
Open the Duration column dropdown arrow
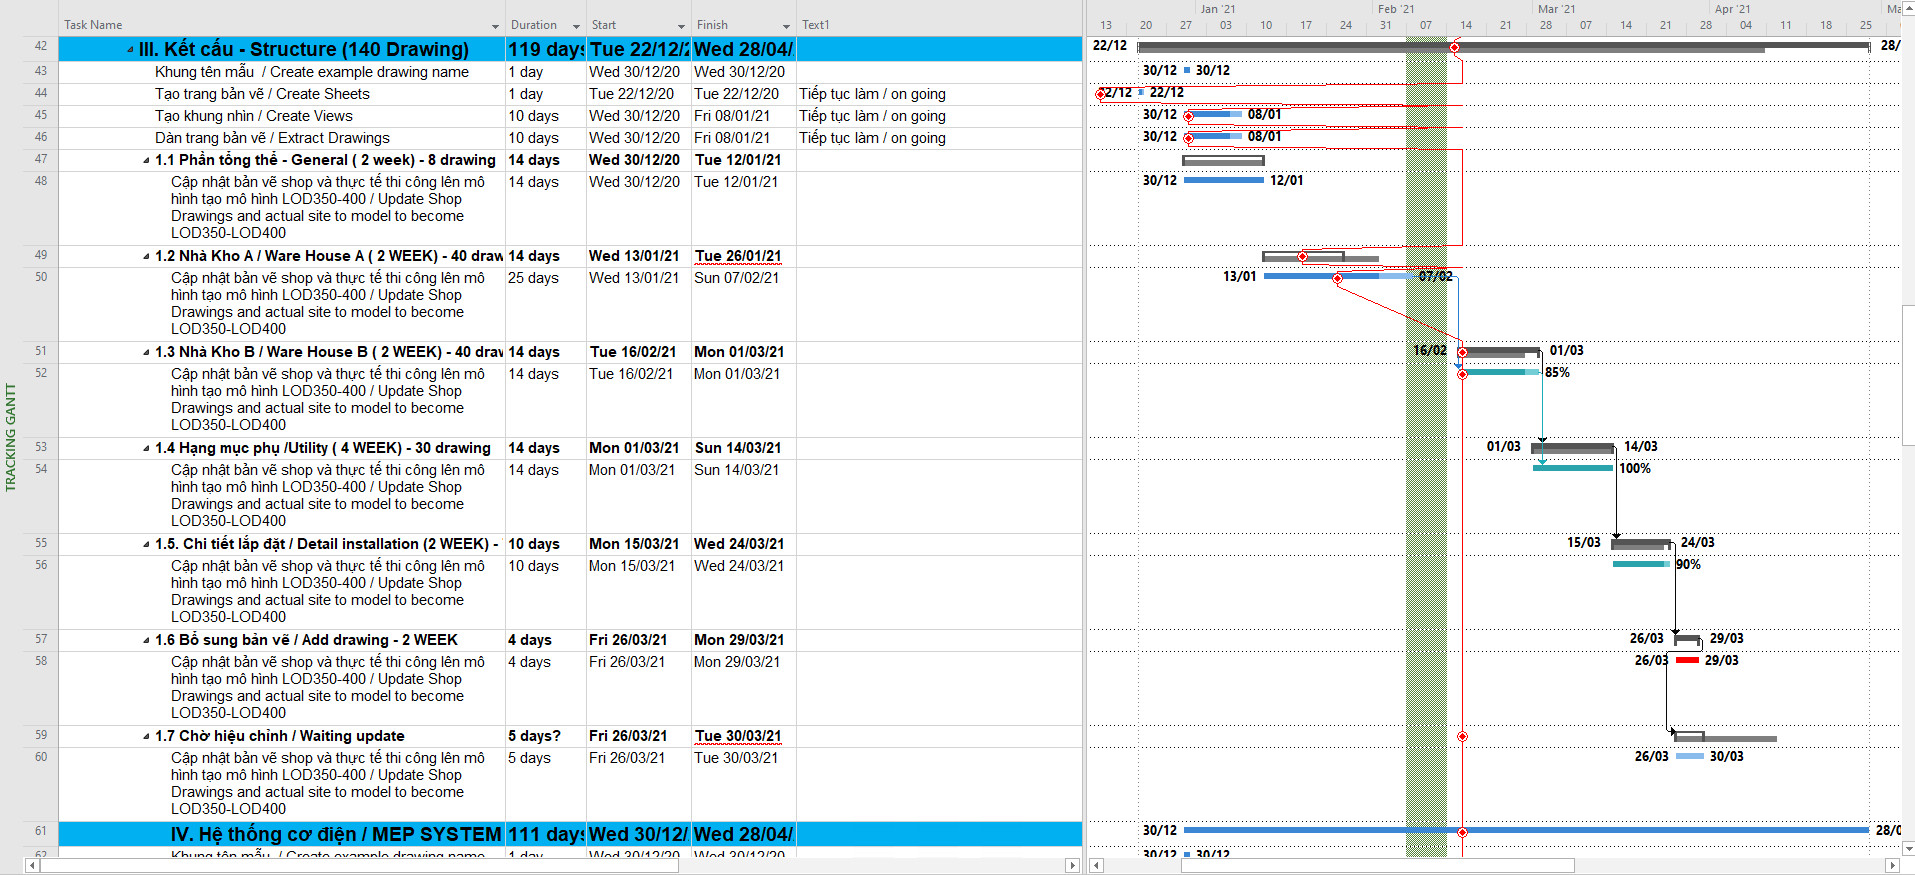[x=576, y=26]
